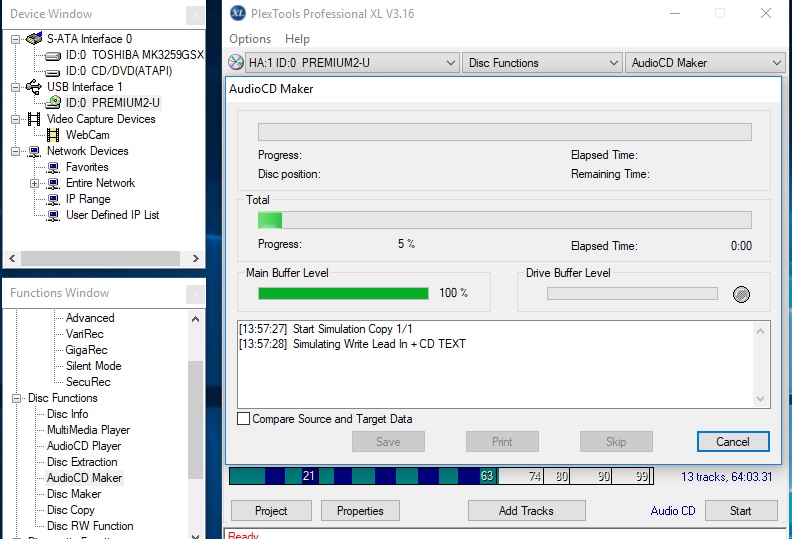Select Disc Maker function

pos(74,494)
